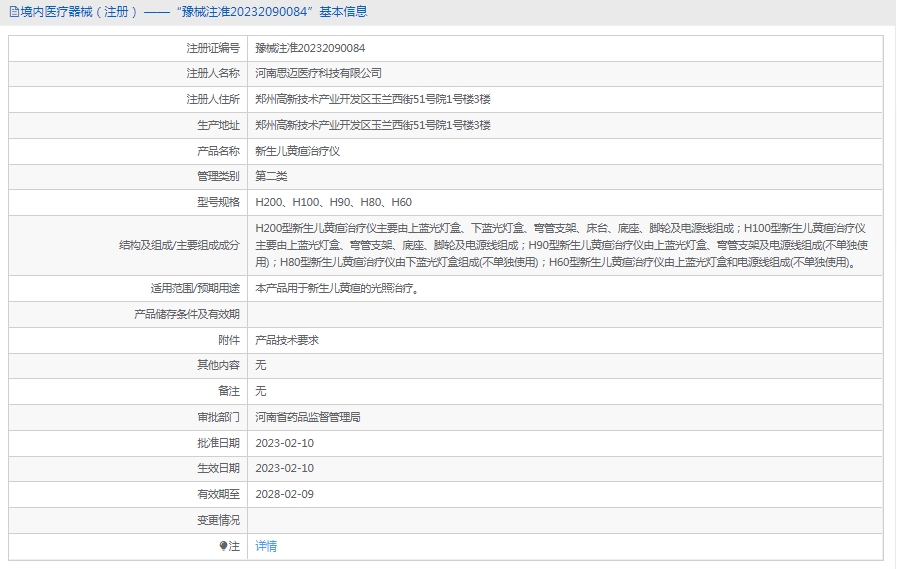Click the 无 value in 其他内容 row
The height and width of the screenshot is (569, 897).
pos(261,365)
